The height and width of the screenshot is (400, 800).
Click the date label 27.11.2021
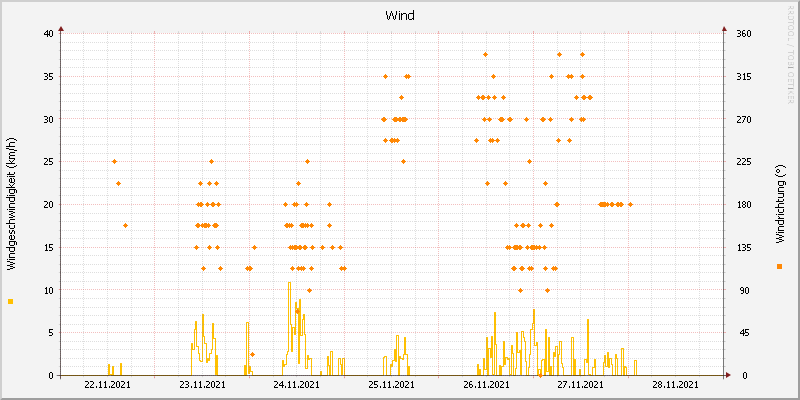tap(581, 384)
